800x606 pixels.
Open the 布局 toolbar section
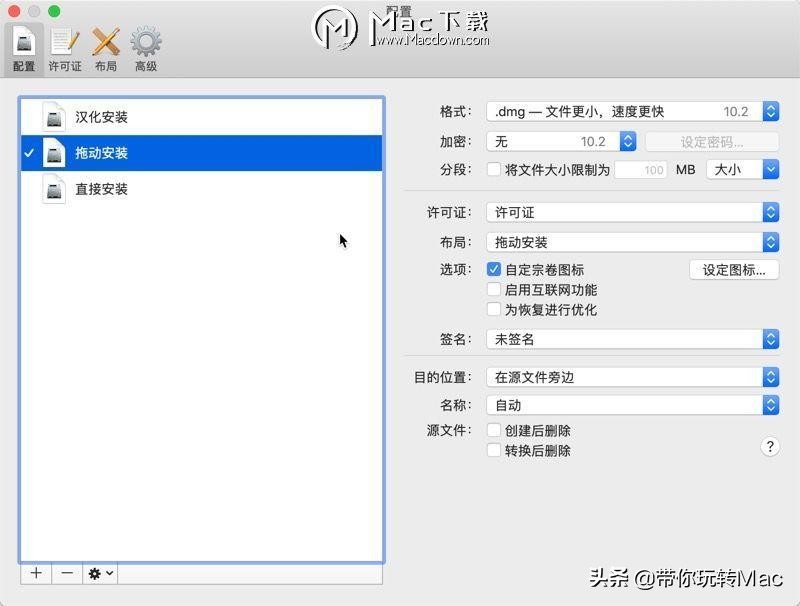(x=105, y=45)
